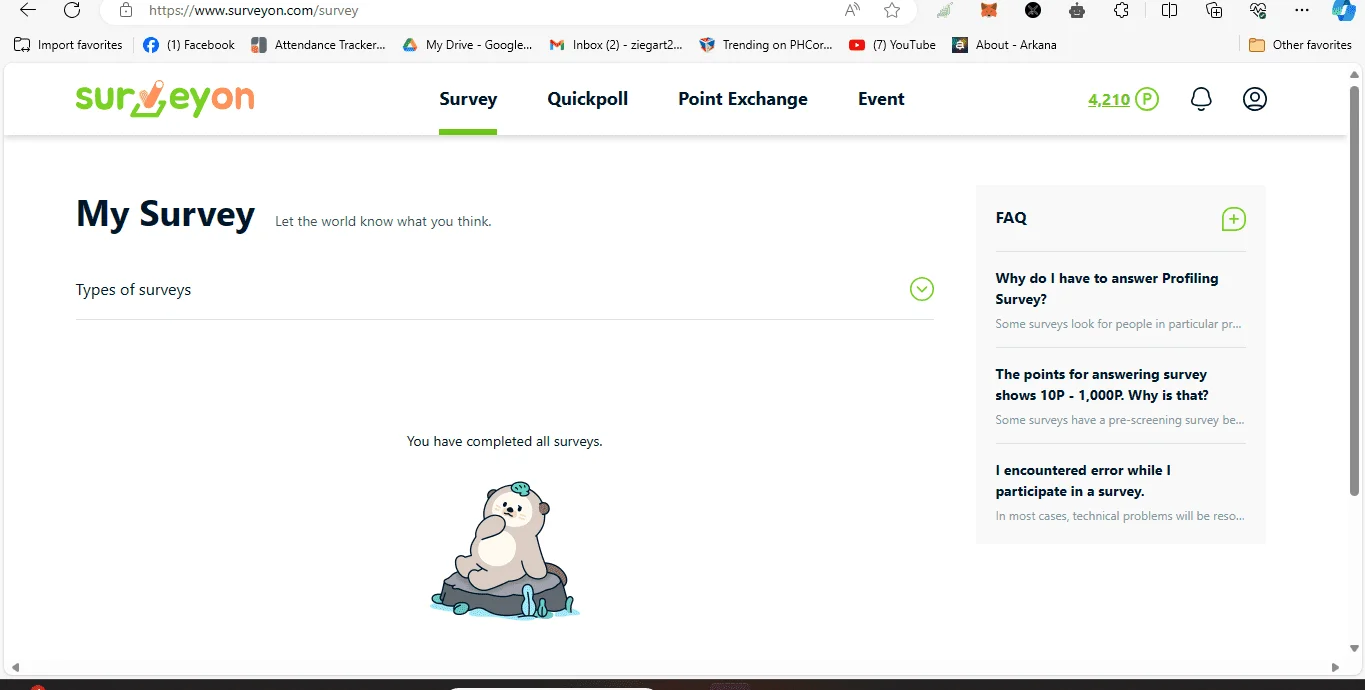Open the Facebook bookmark

pos(189,45)
